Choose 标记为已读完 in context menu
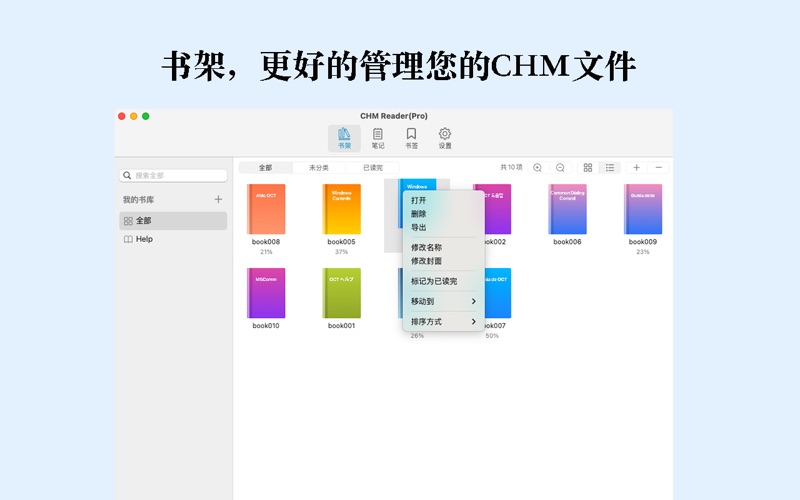Image resolution: width=800 pixels, height=500 pixels. click(x=434, y=281)
